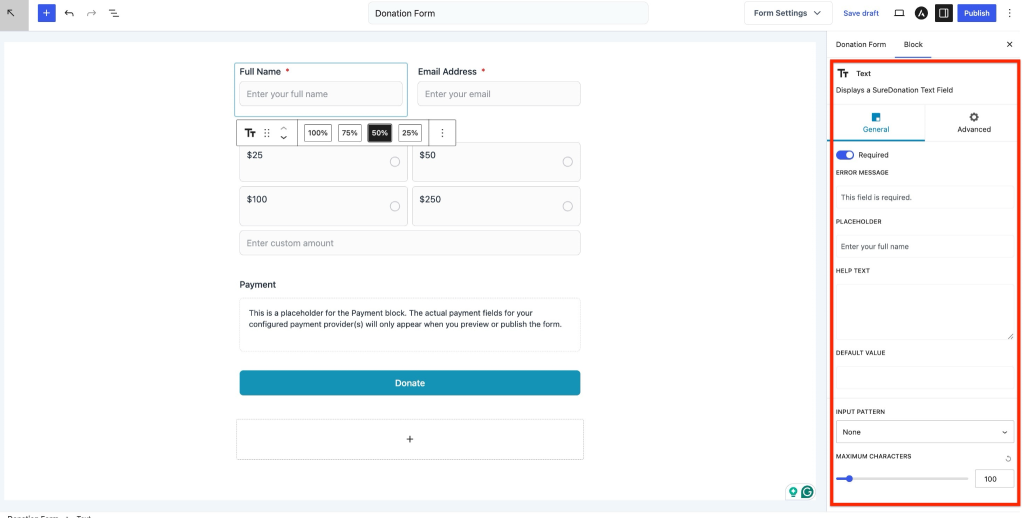Open the Astra round logo icon
The image size is (1024, 518).
[x=921, y=13]
